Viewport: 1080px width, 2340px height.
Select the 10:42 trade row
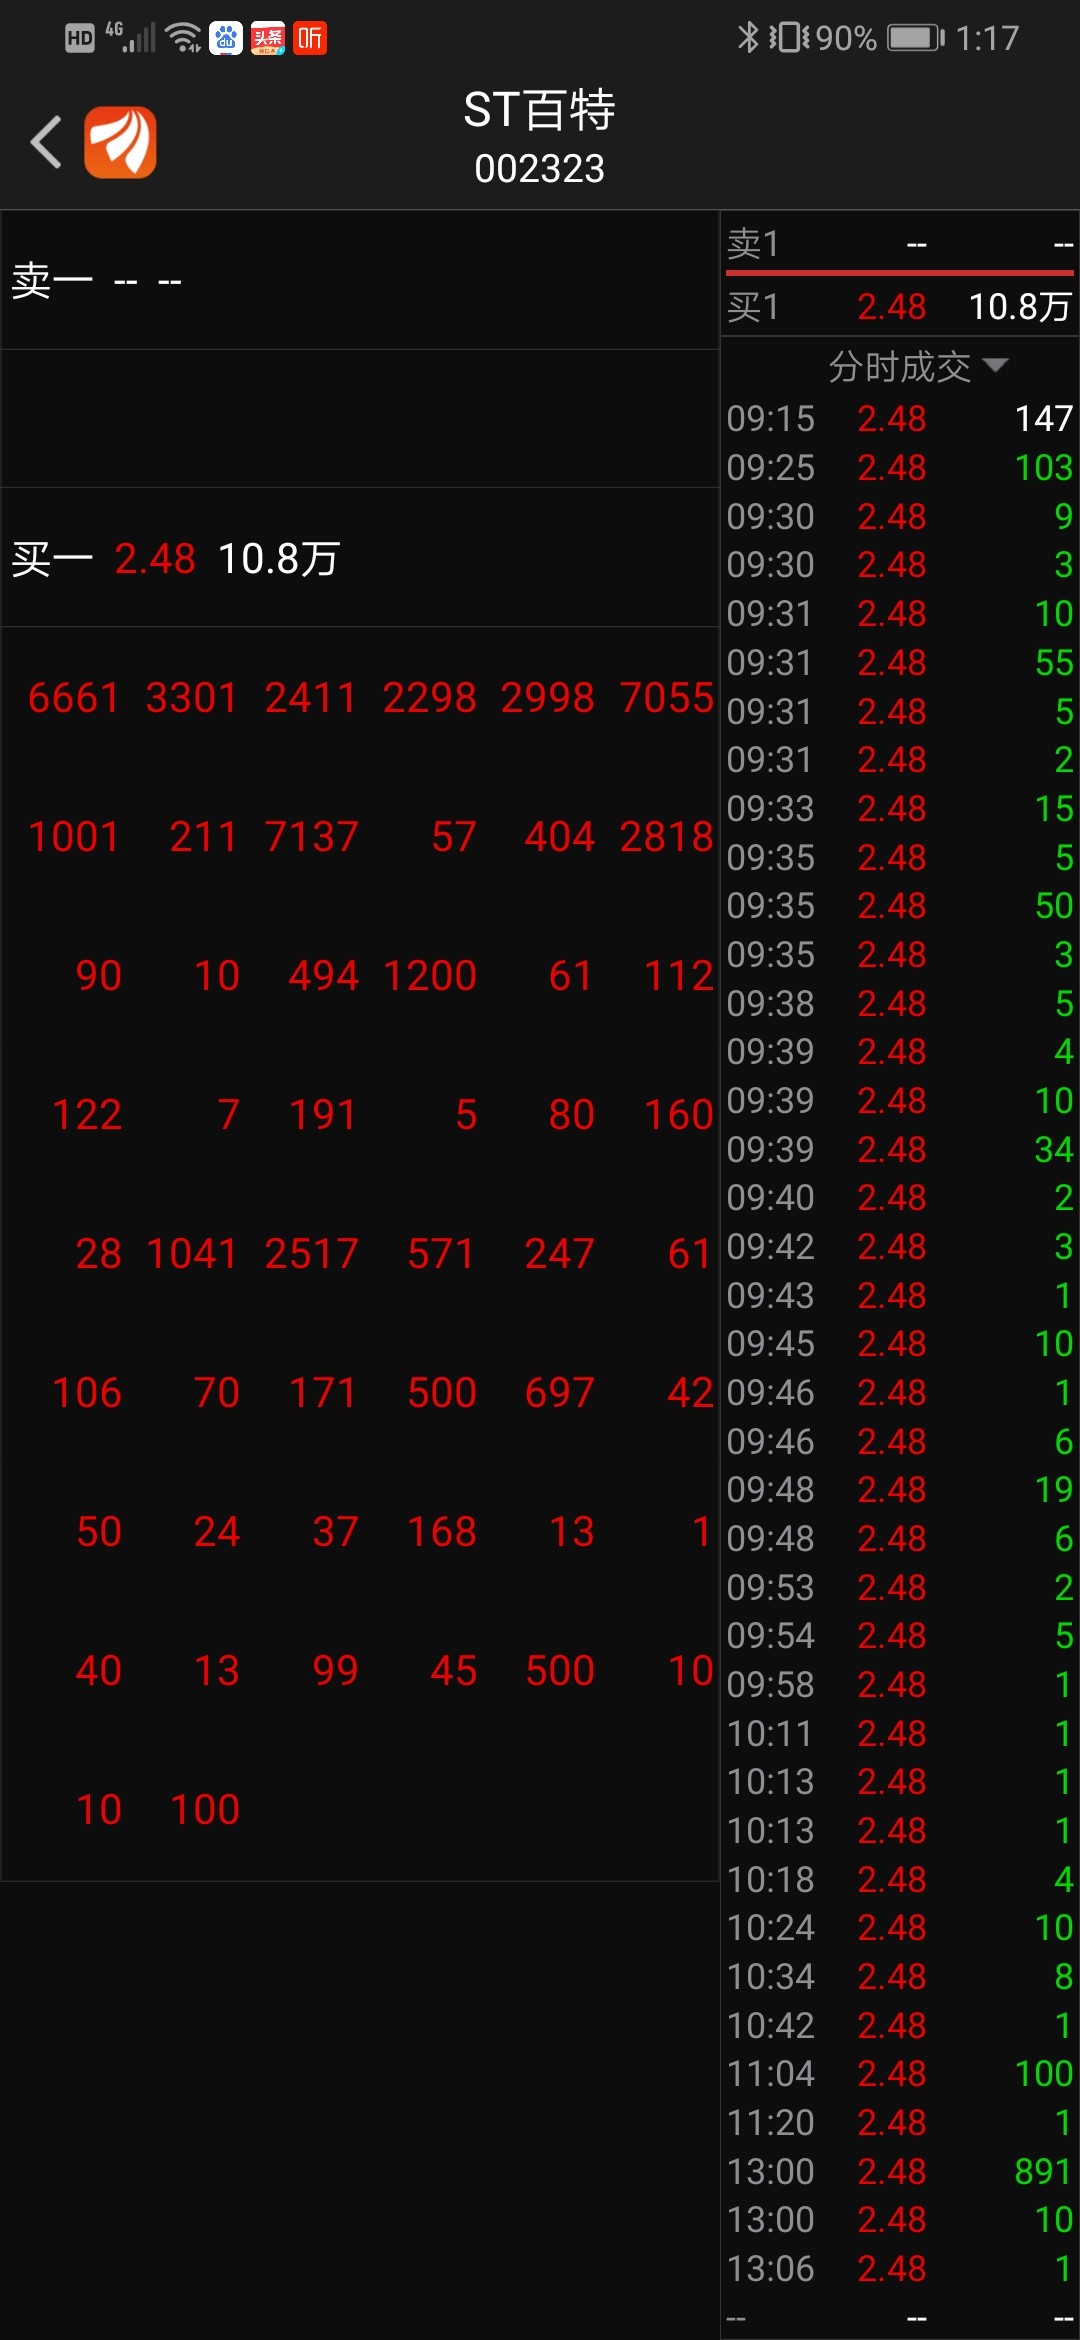900,2025
